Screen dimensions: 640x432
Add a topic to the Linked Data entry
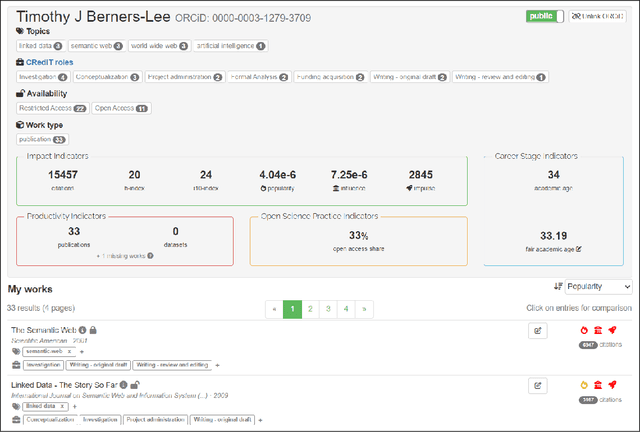pos(74,407)
